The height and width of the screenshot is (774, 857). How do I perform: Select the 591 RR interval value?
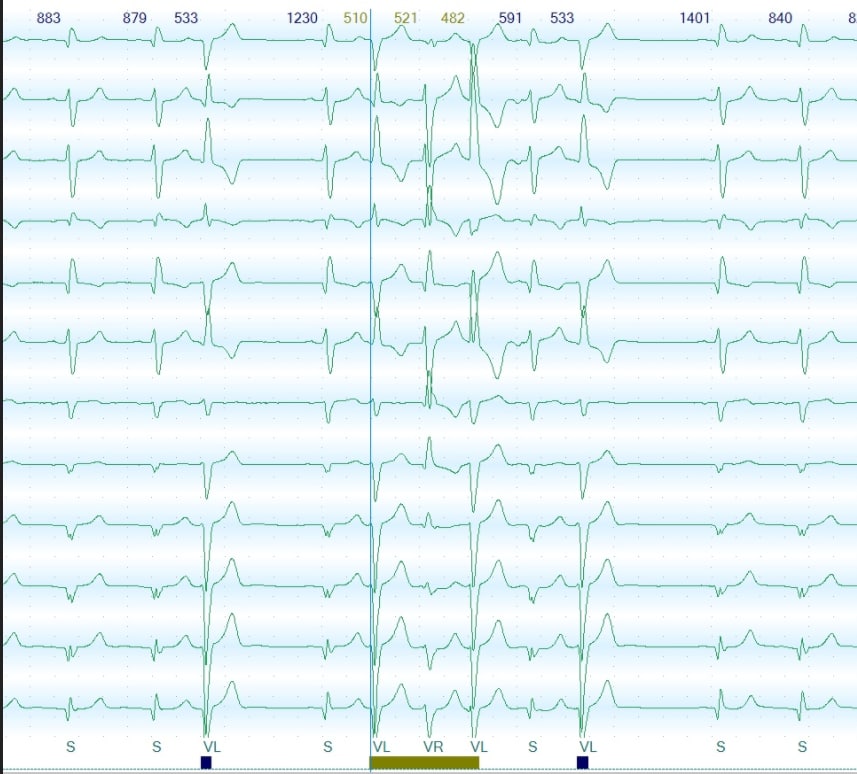(510, 18)
